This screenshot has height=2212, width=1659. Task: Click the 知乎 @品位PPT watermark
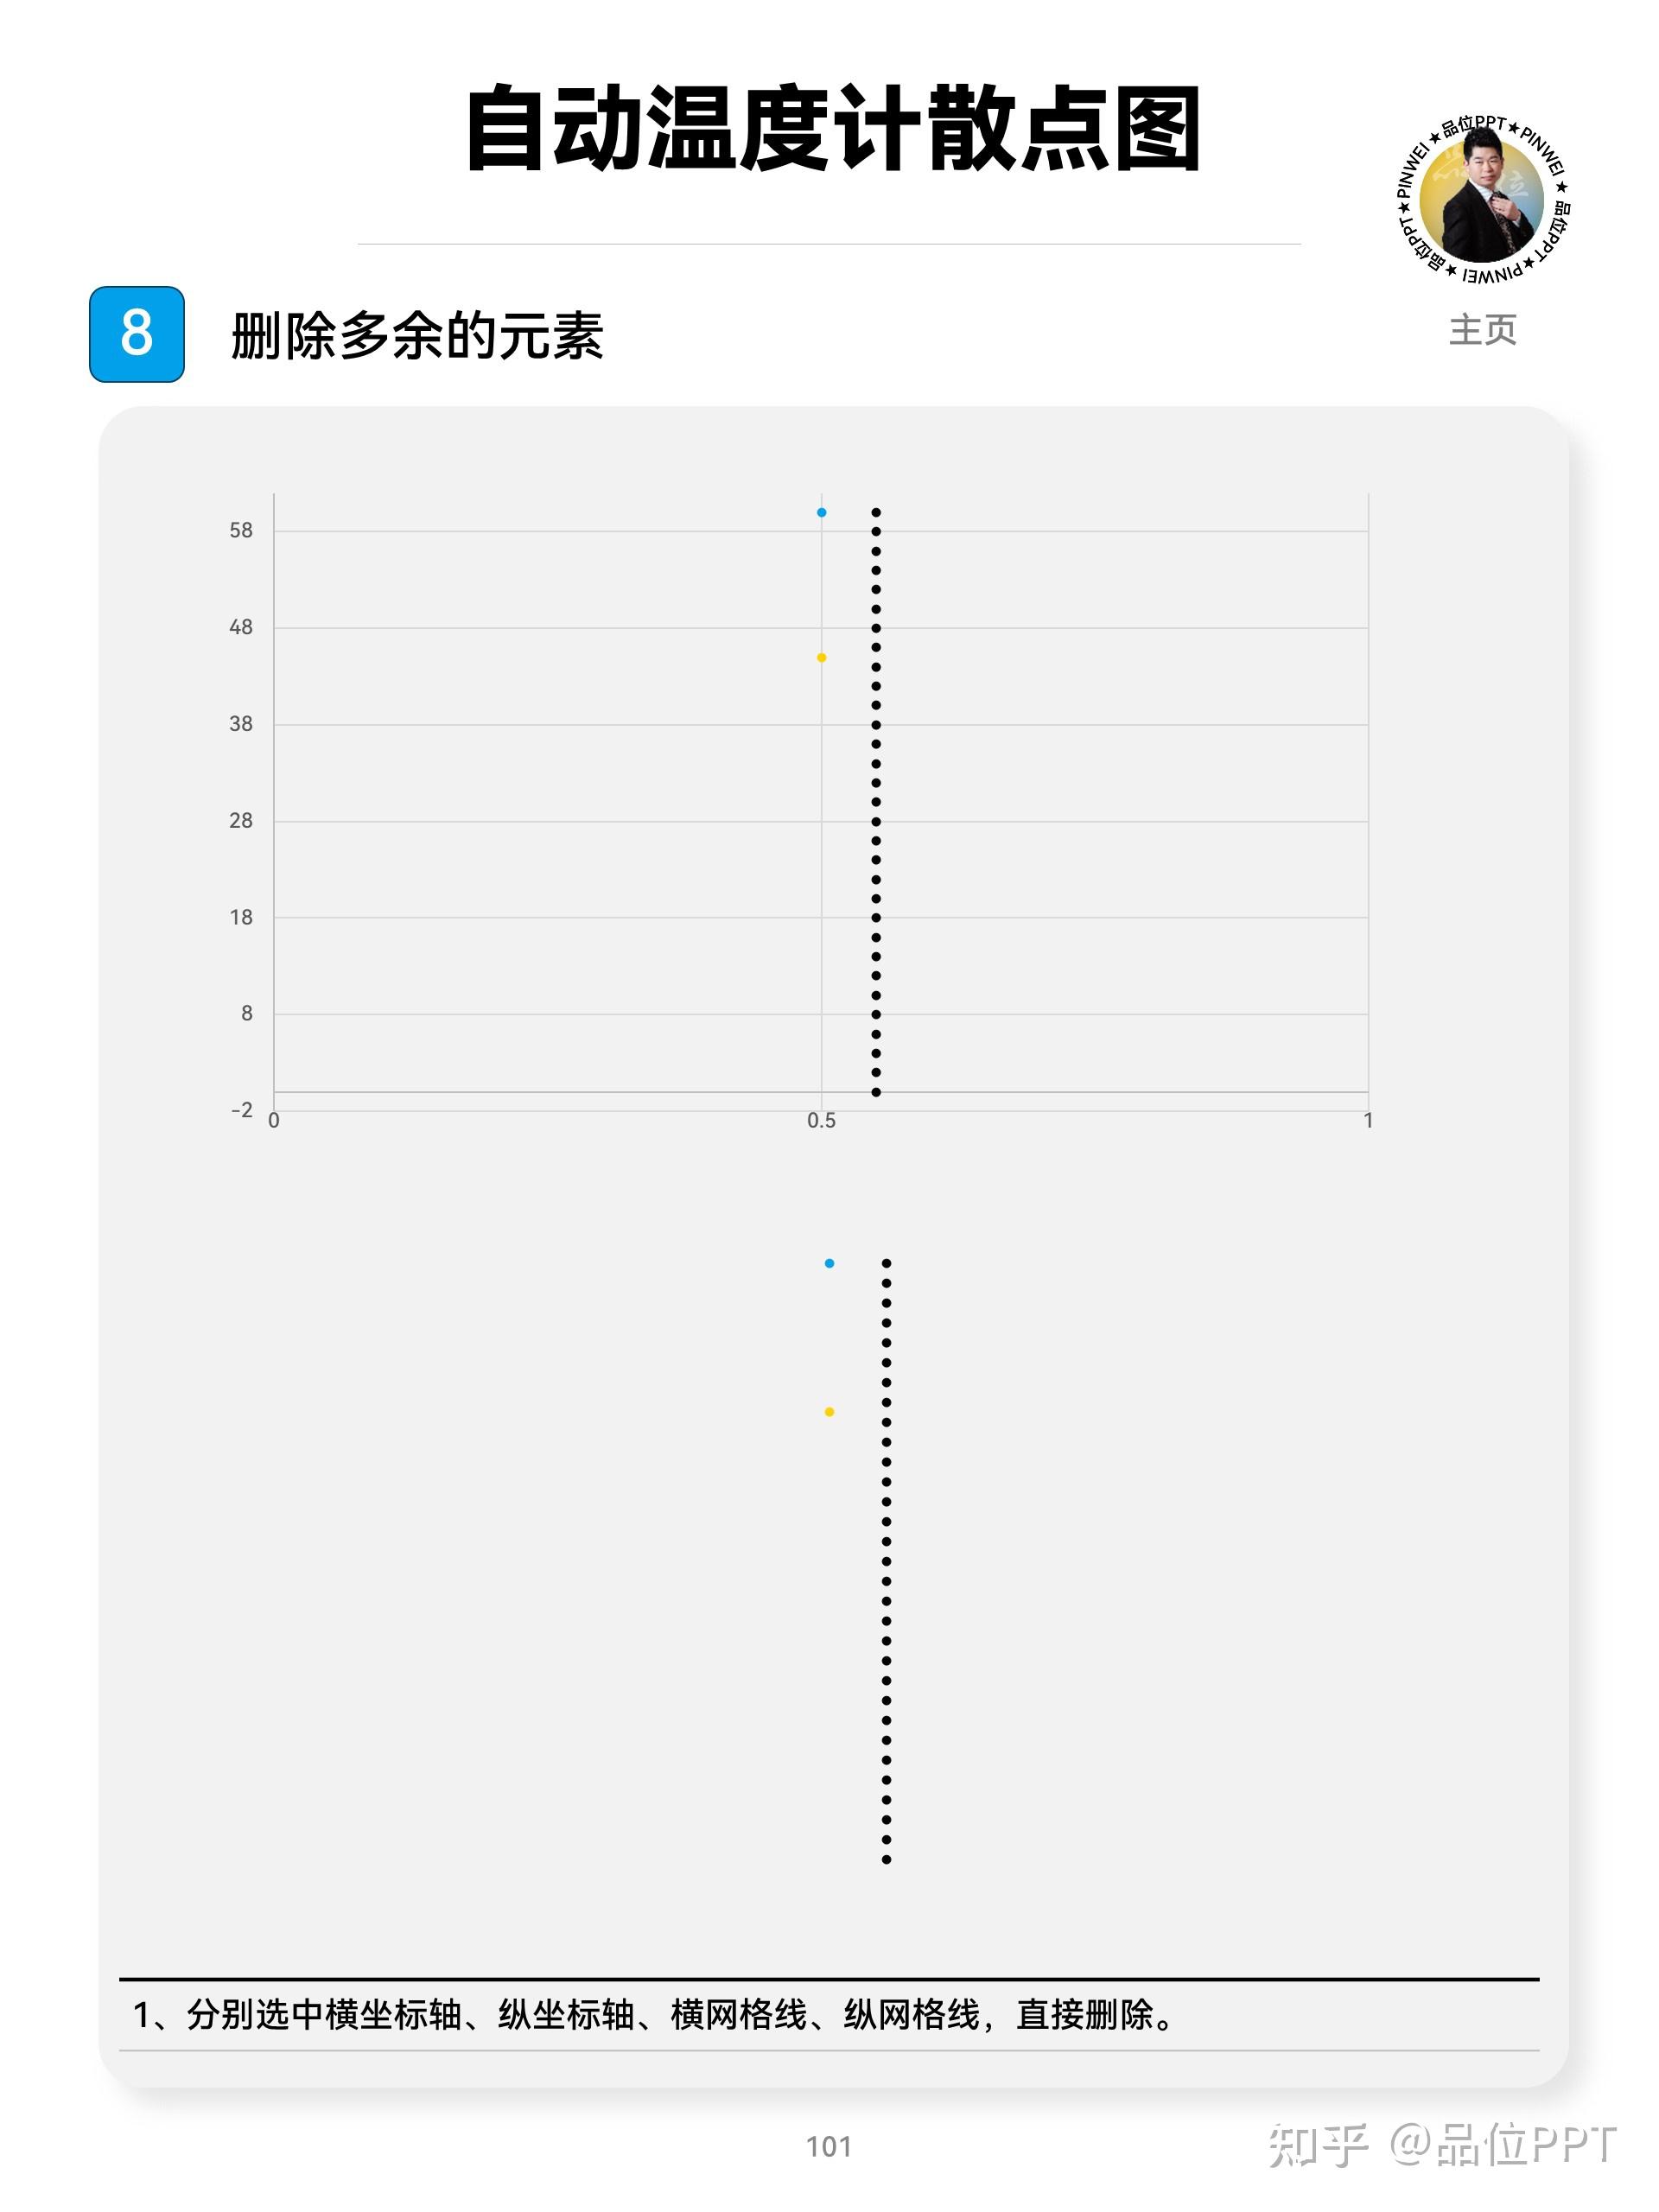click(x=1441, y=2146)
